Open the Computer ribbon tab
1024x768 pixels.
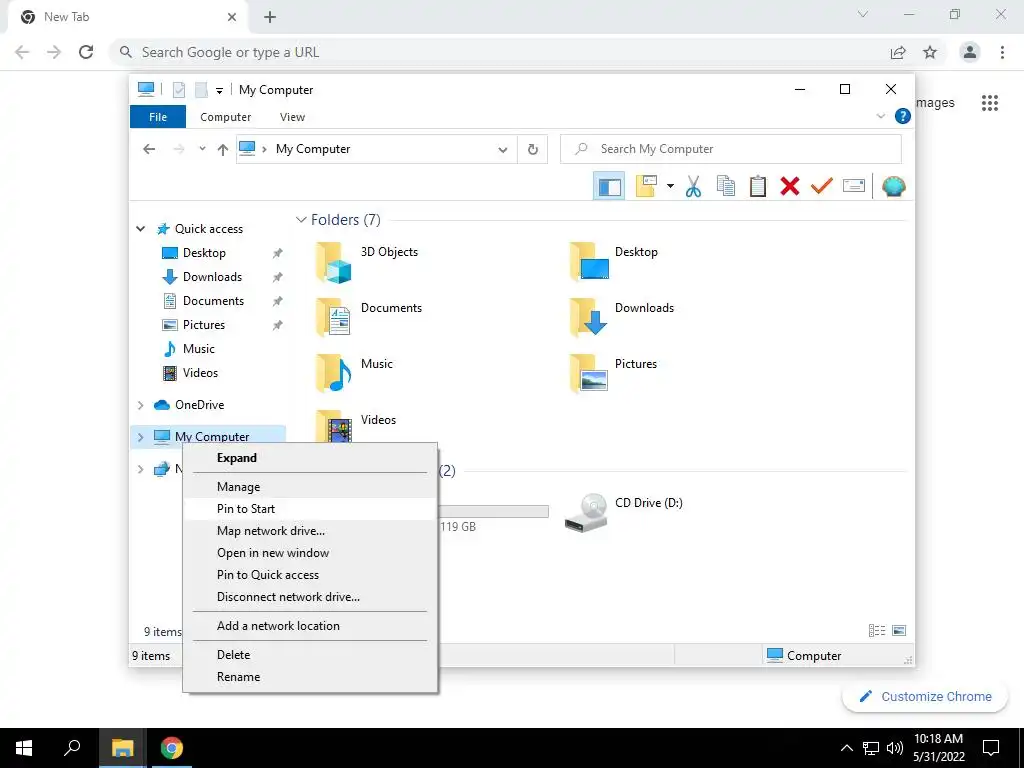(x=225, y=117)
